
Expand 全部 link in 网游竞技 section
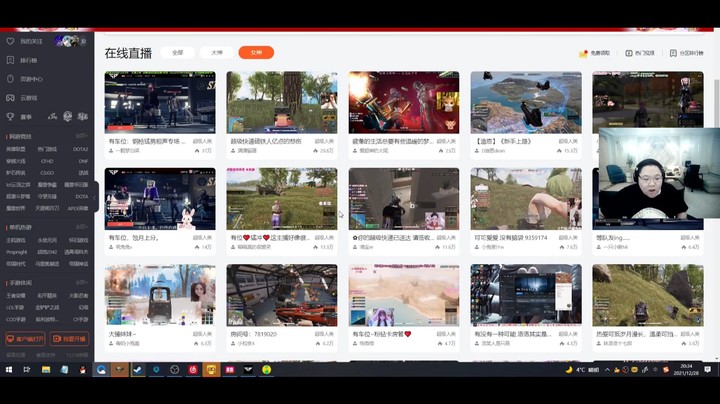pos(81,136)
